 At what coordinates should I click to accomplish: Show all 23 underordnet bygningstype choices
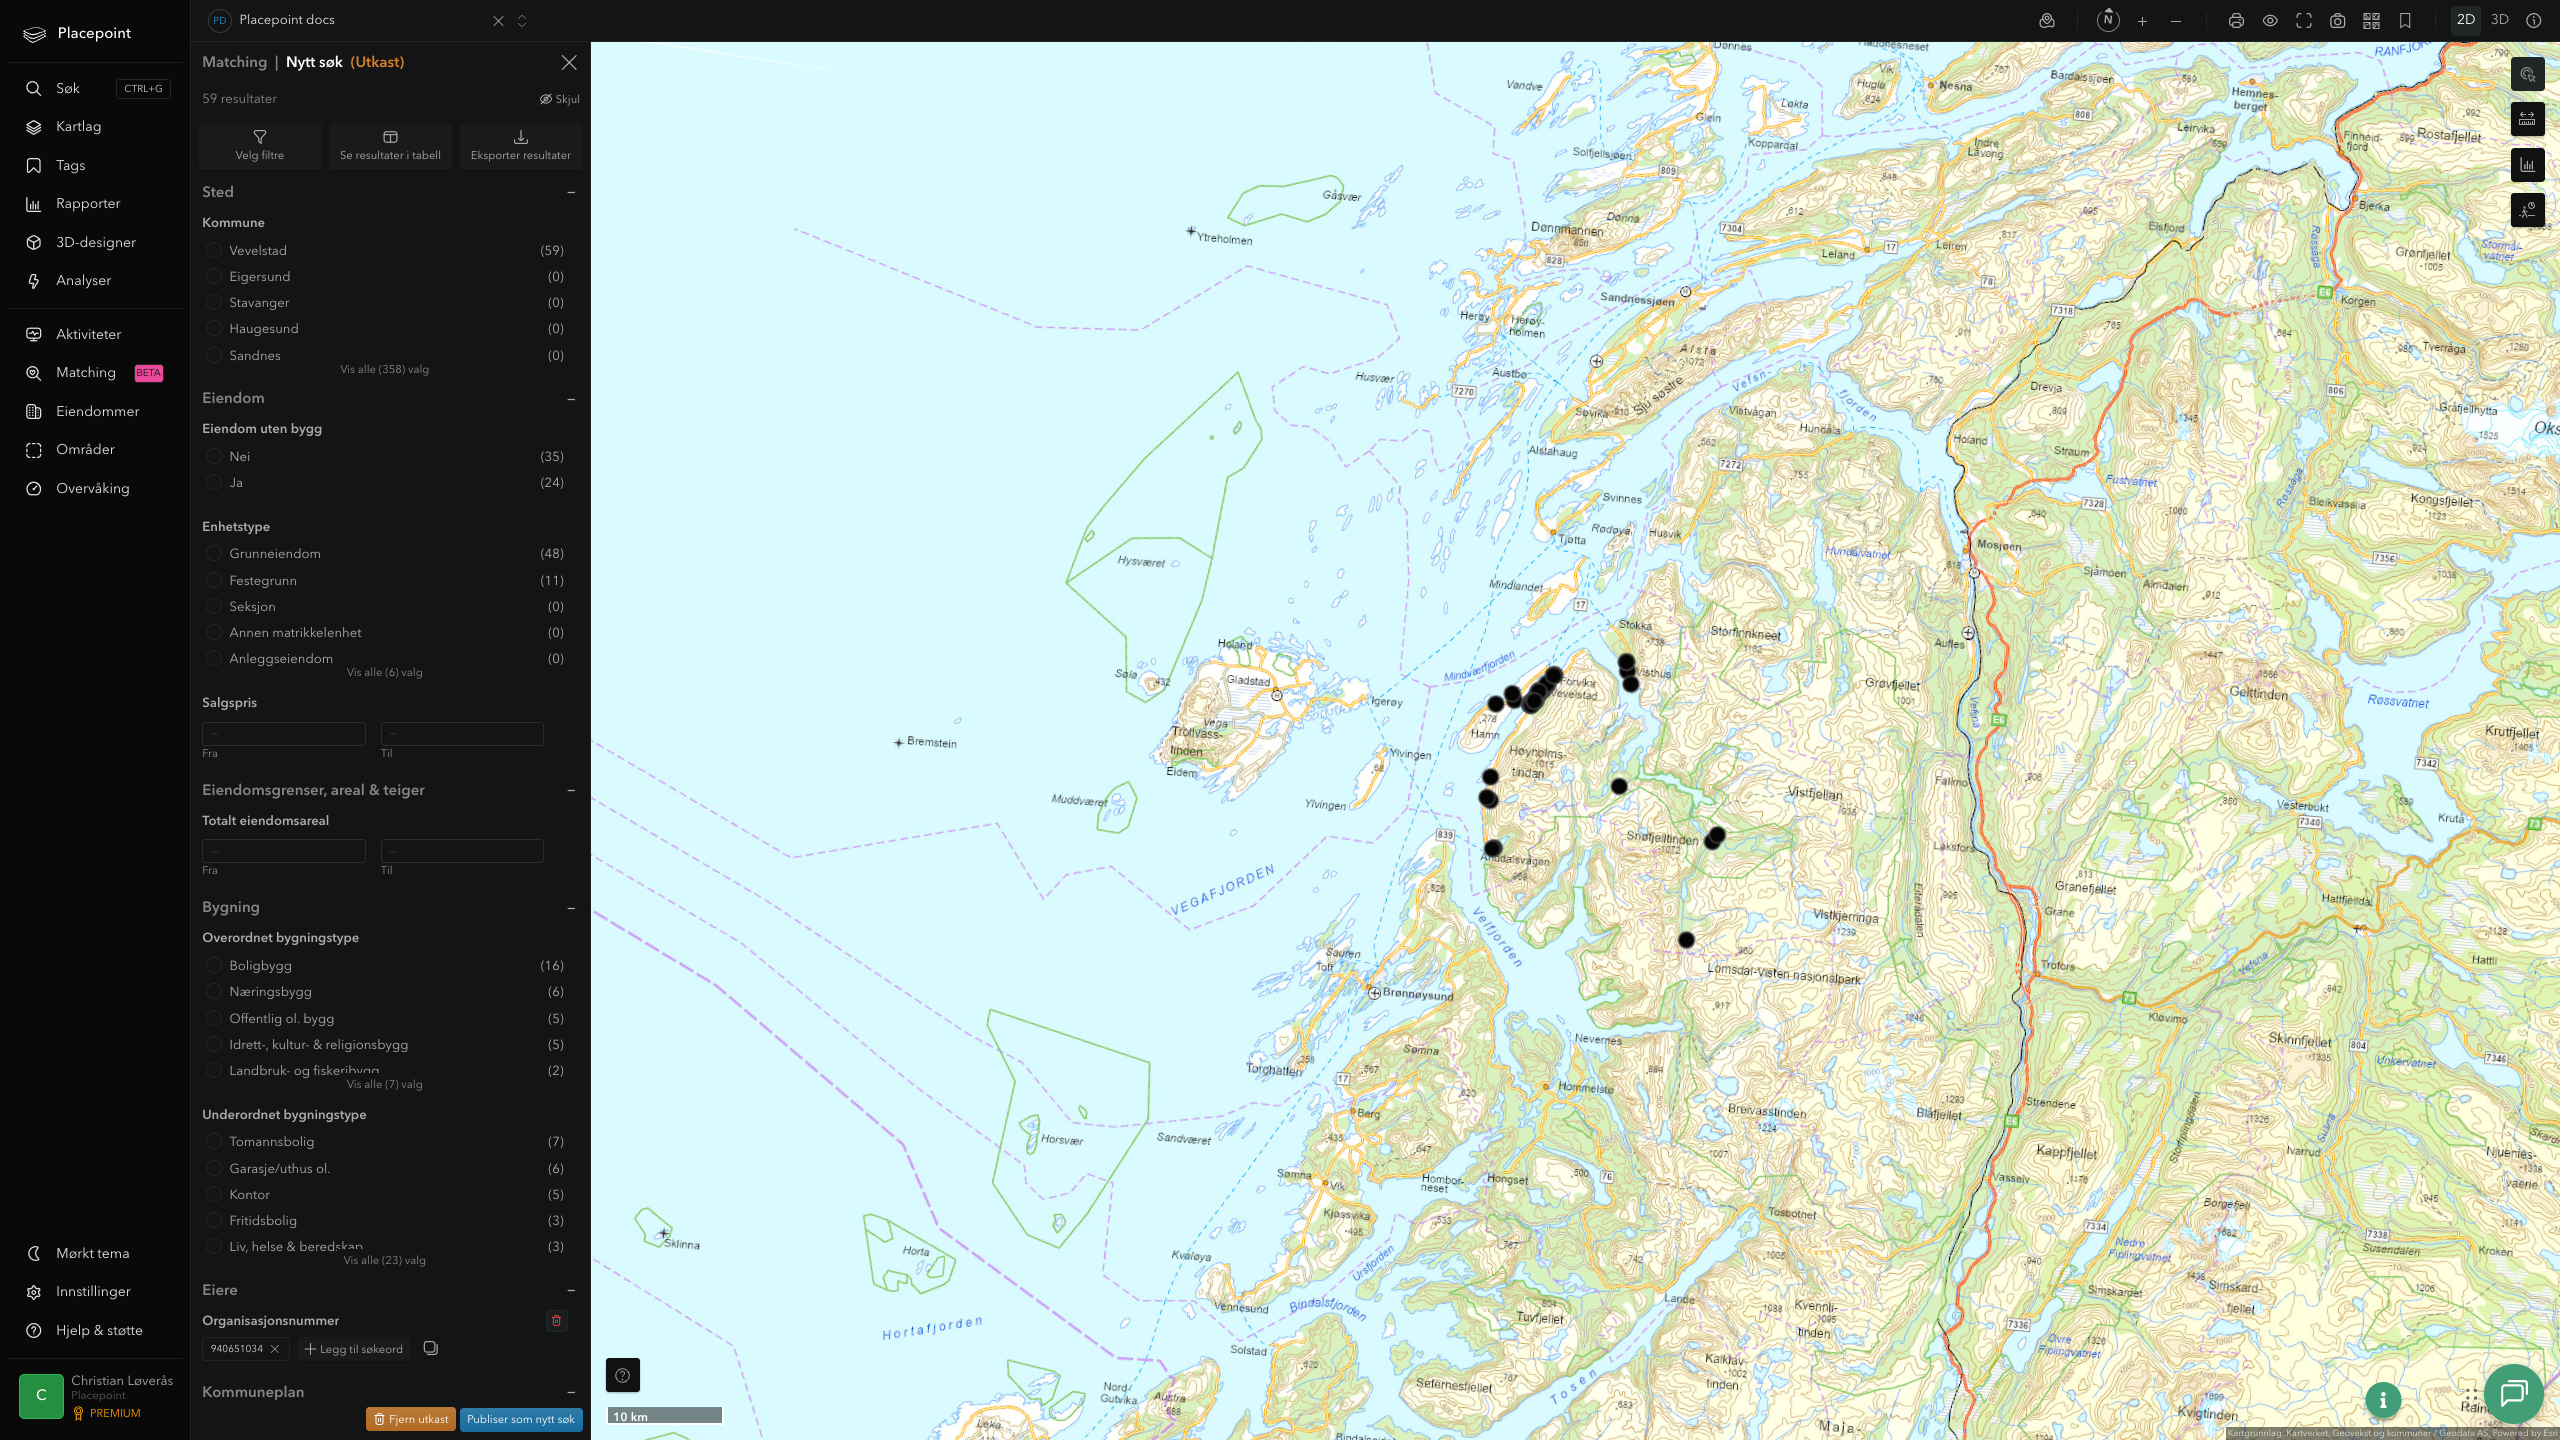click(x=385, y=1261)
